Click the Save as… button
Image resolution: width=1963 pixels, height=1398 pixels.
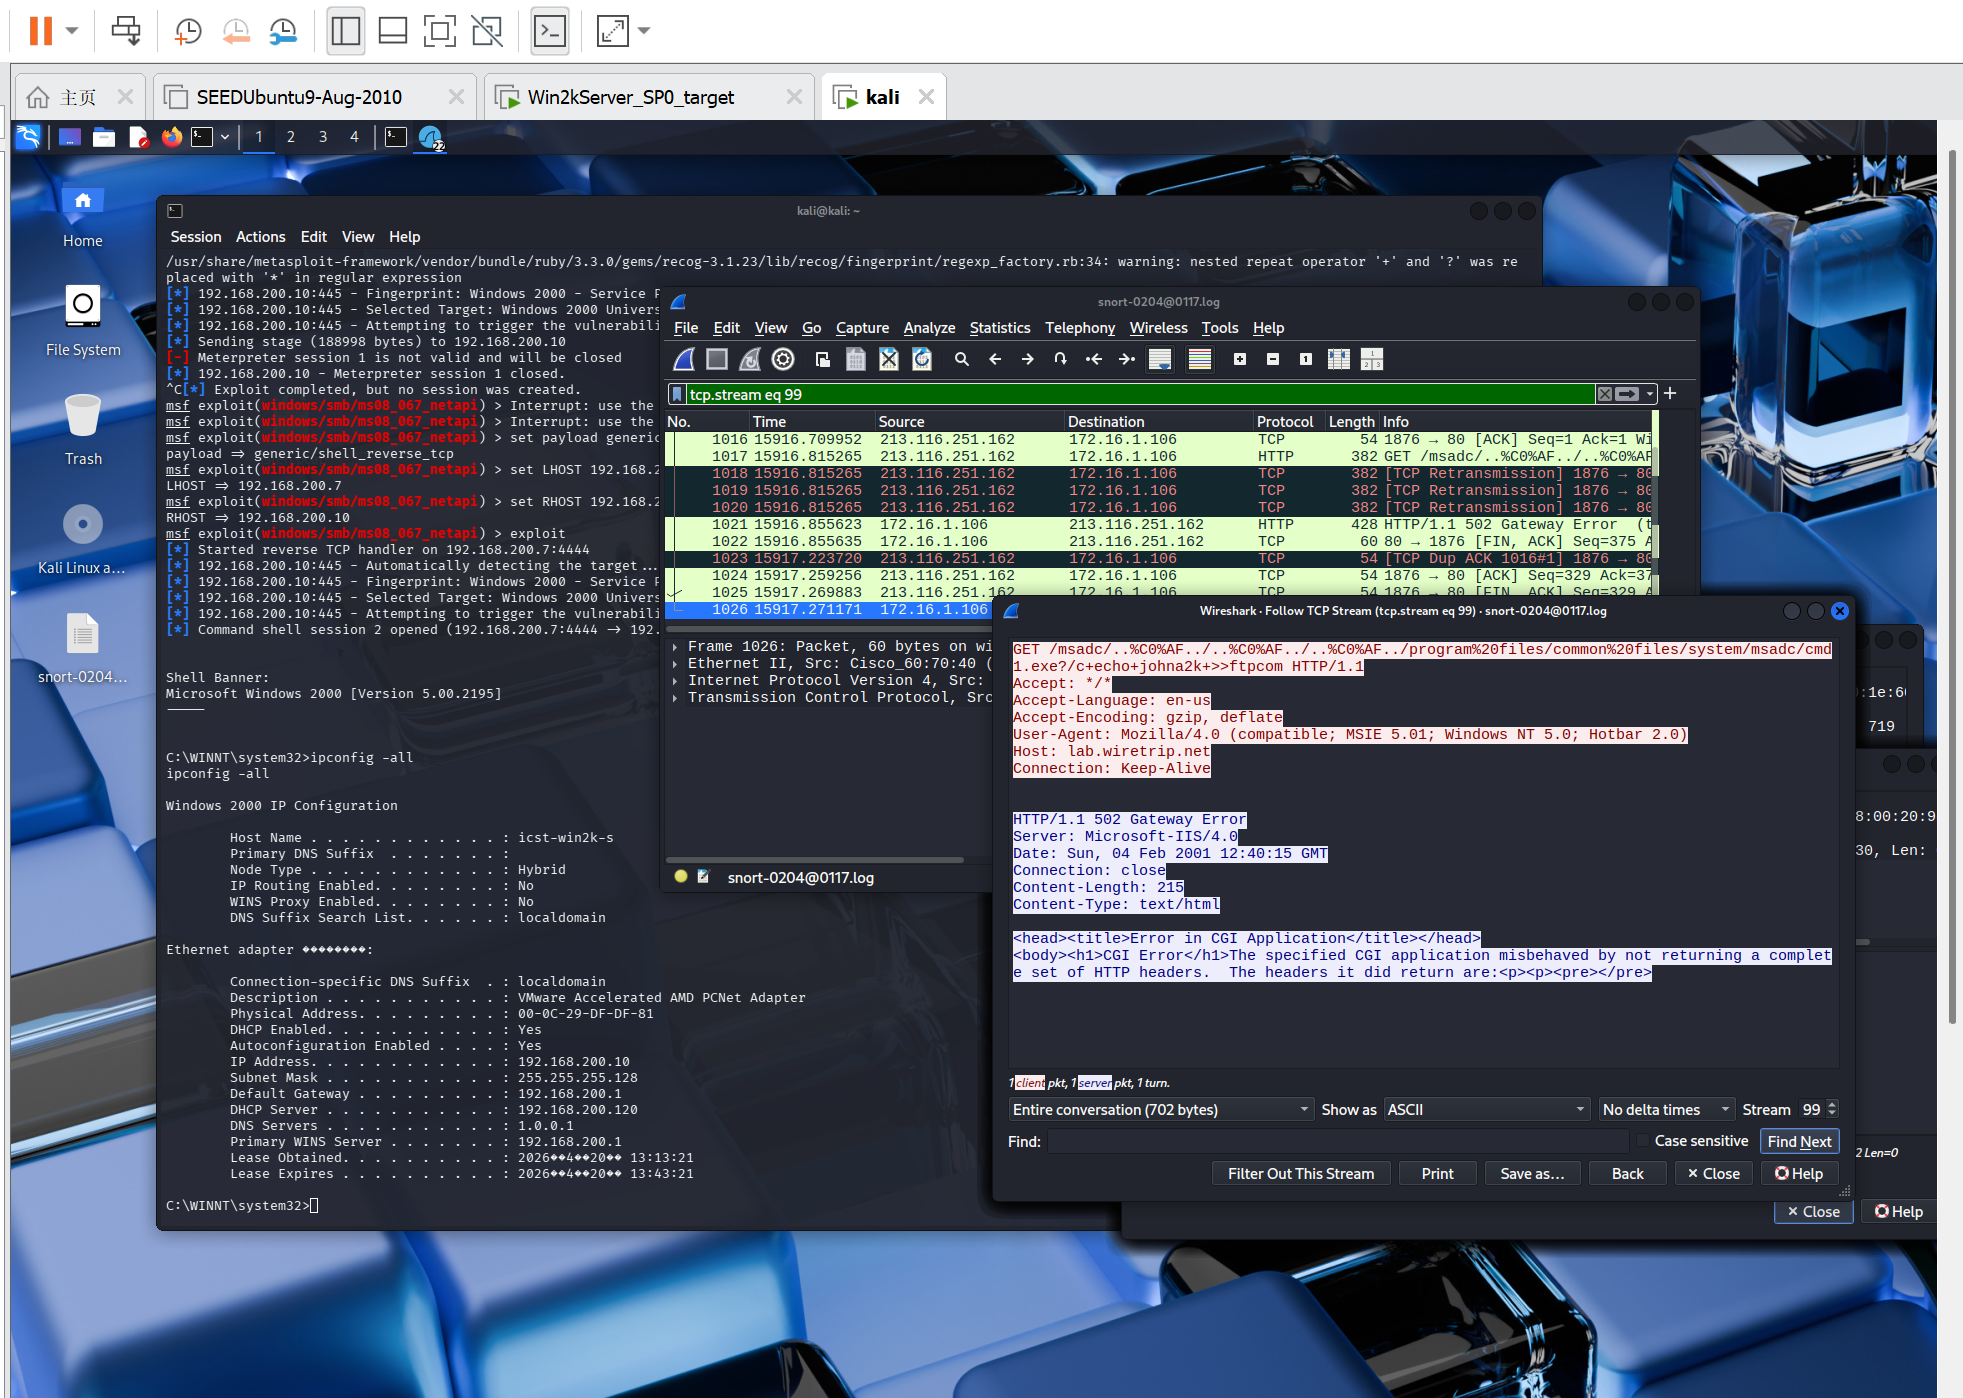coord(1531,1174)
